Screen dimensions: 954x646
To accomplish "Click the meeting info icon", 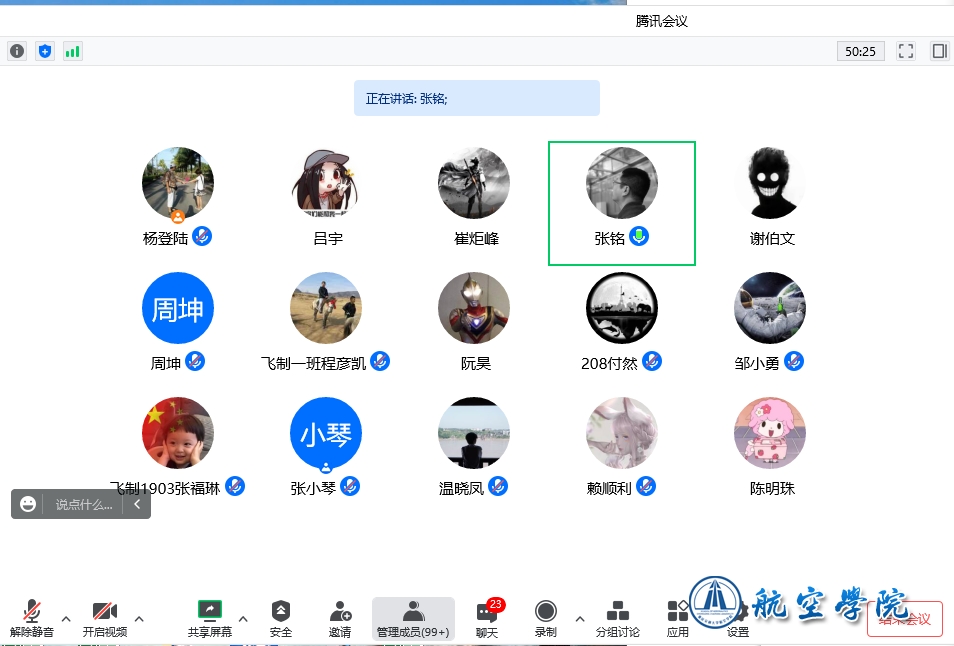I will [x=16, y=51].
